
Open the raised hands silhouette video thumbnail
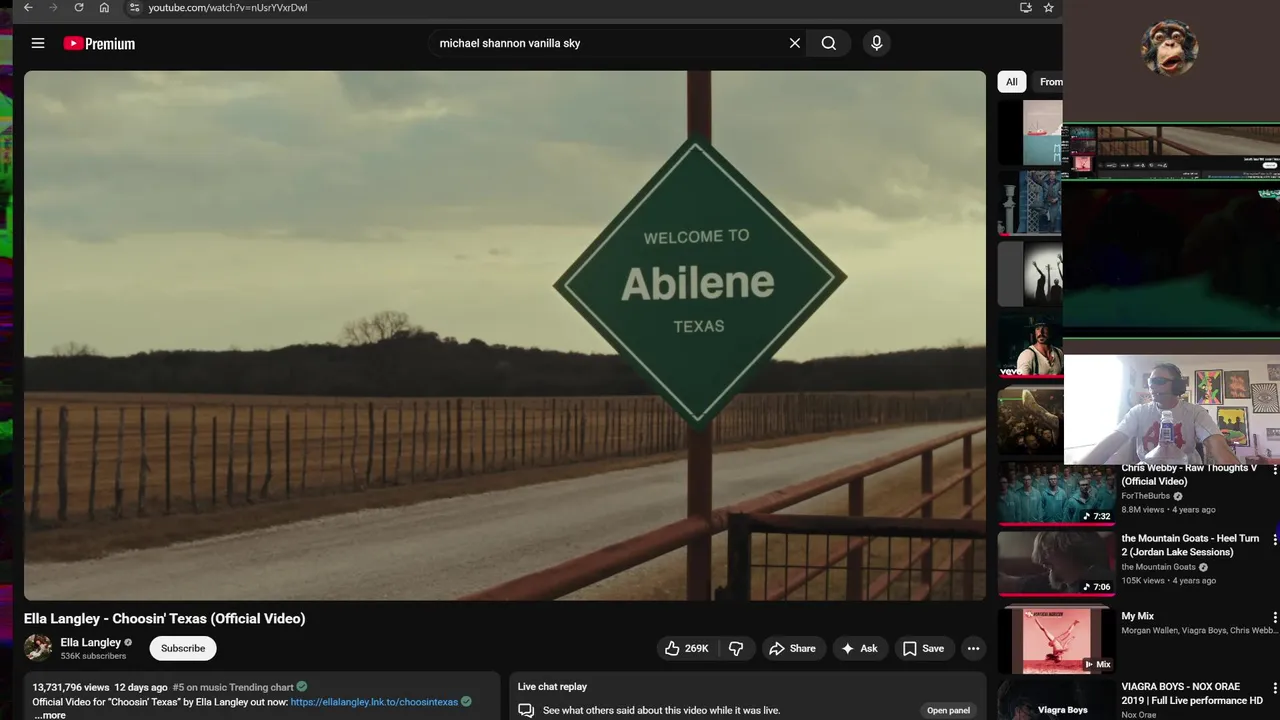coord(1030,274)
